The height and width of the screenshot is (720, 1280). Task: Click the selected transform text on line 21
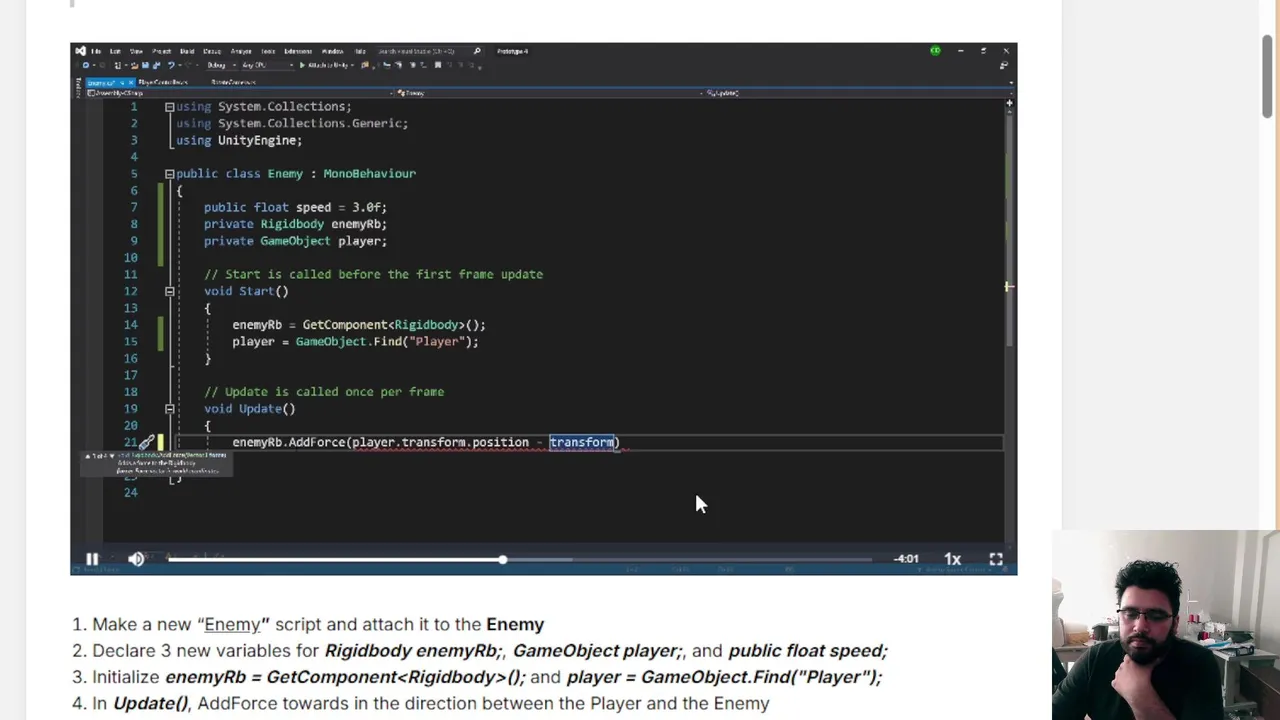coord(582,442)
